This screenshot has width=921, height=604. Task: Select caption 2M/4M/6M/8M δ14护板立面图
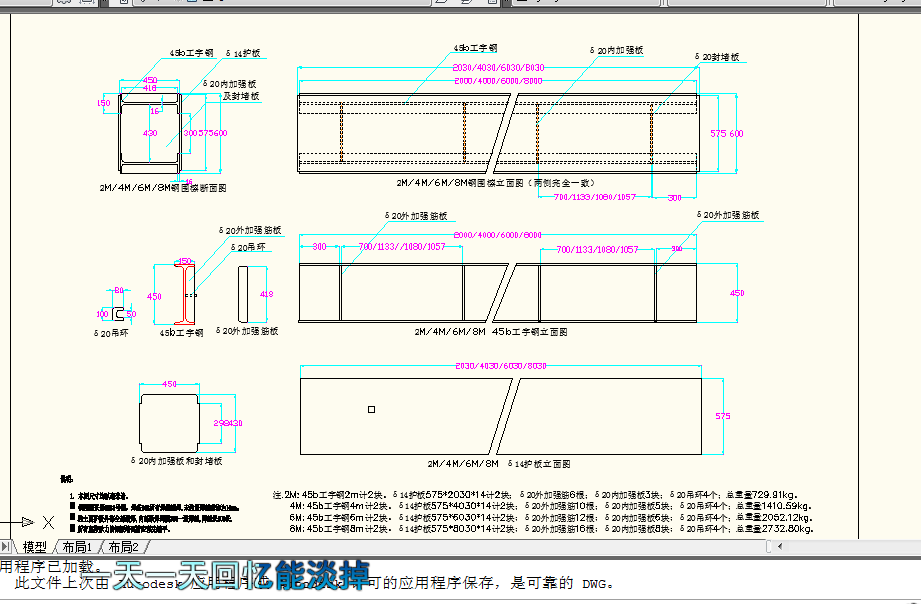coord(499,464)
